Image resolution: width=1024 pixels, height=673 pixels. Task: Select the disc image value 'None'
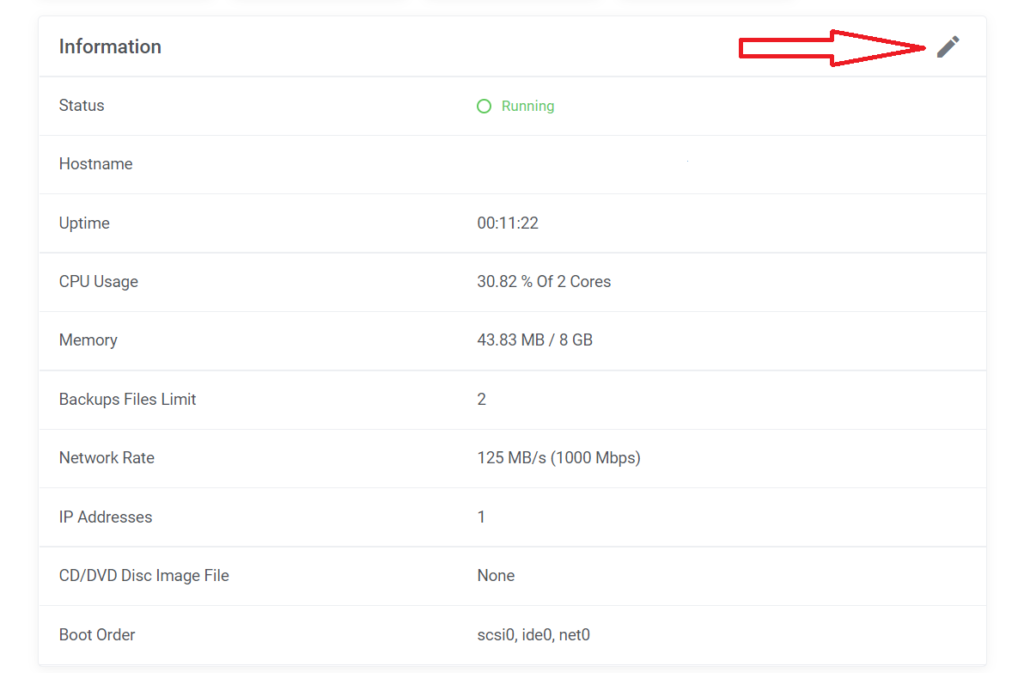pyautogui.click(x=496, y=576)
